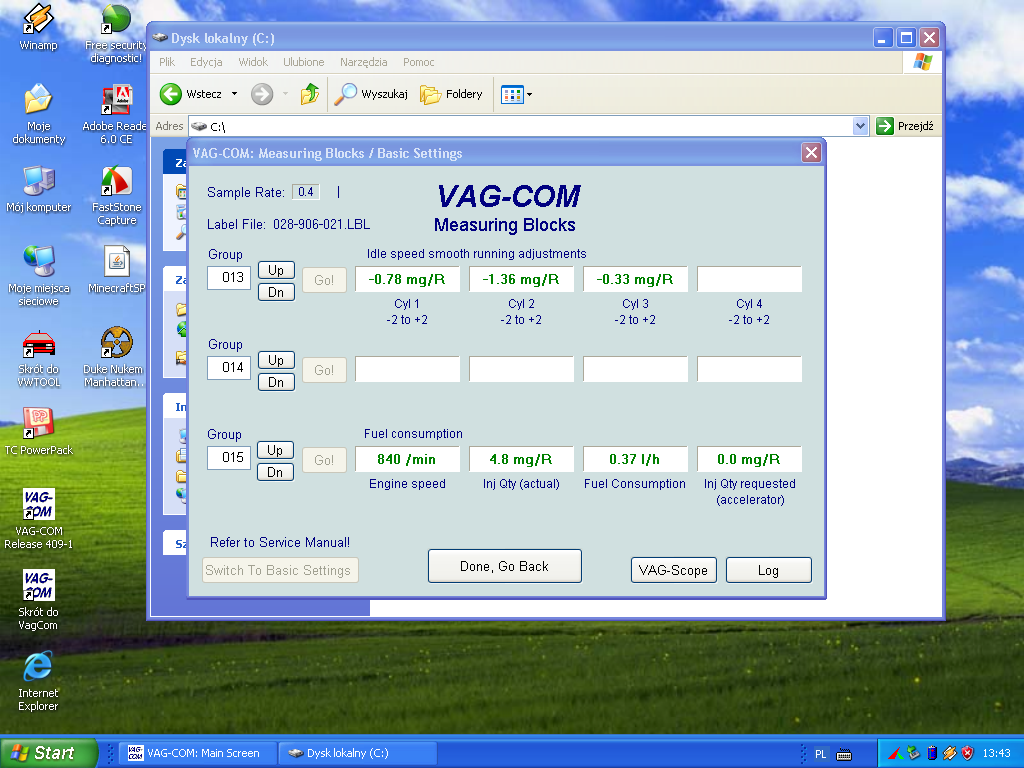Click Up for group 013

pyautogui.click(x=276, y=270)
